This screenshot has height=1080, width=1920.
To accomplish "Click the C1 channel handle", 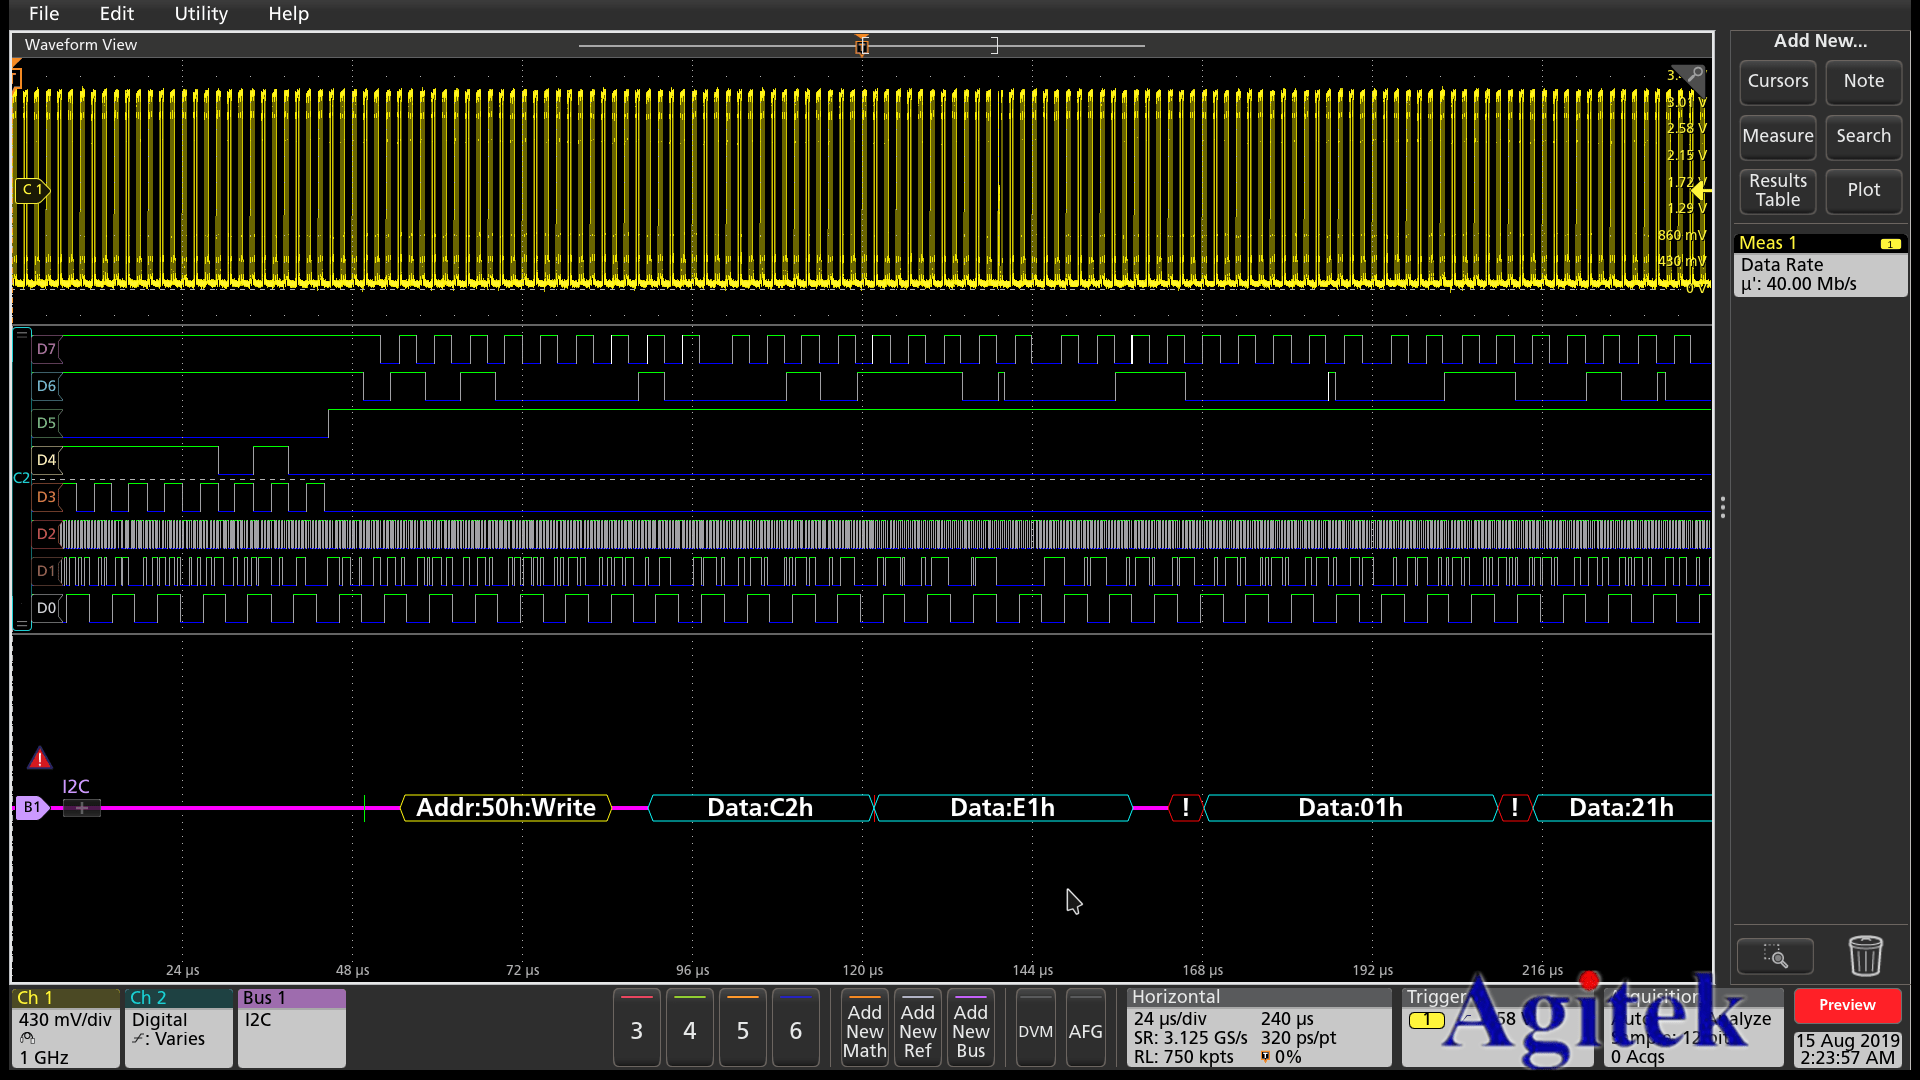I will coord(32,189).
